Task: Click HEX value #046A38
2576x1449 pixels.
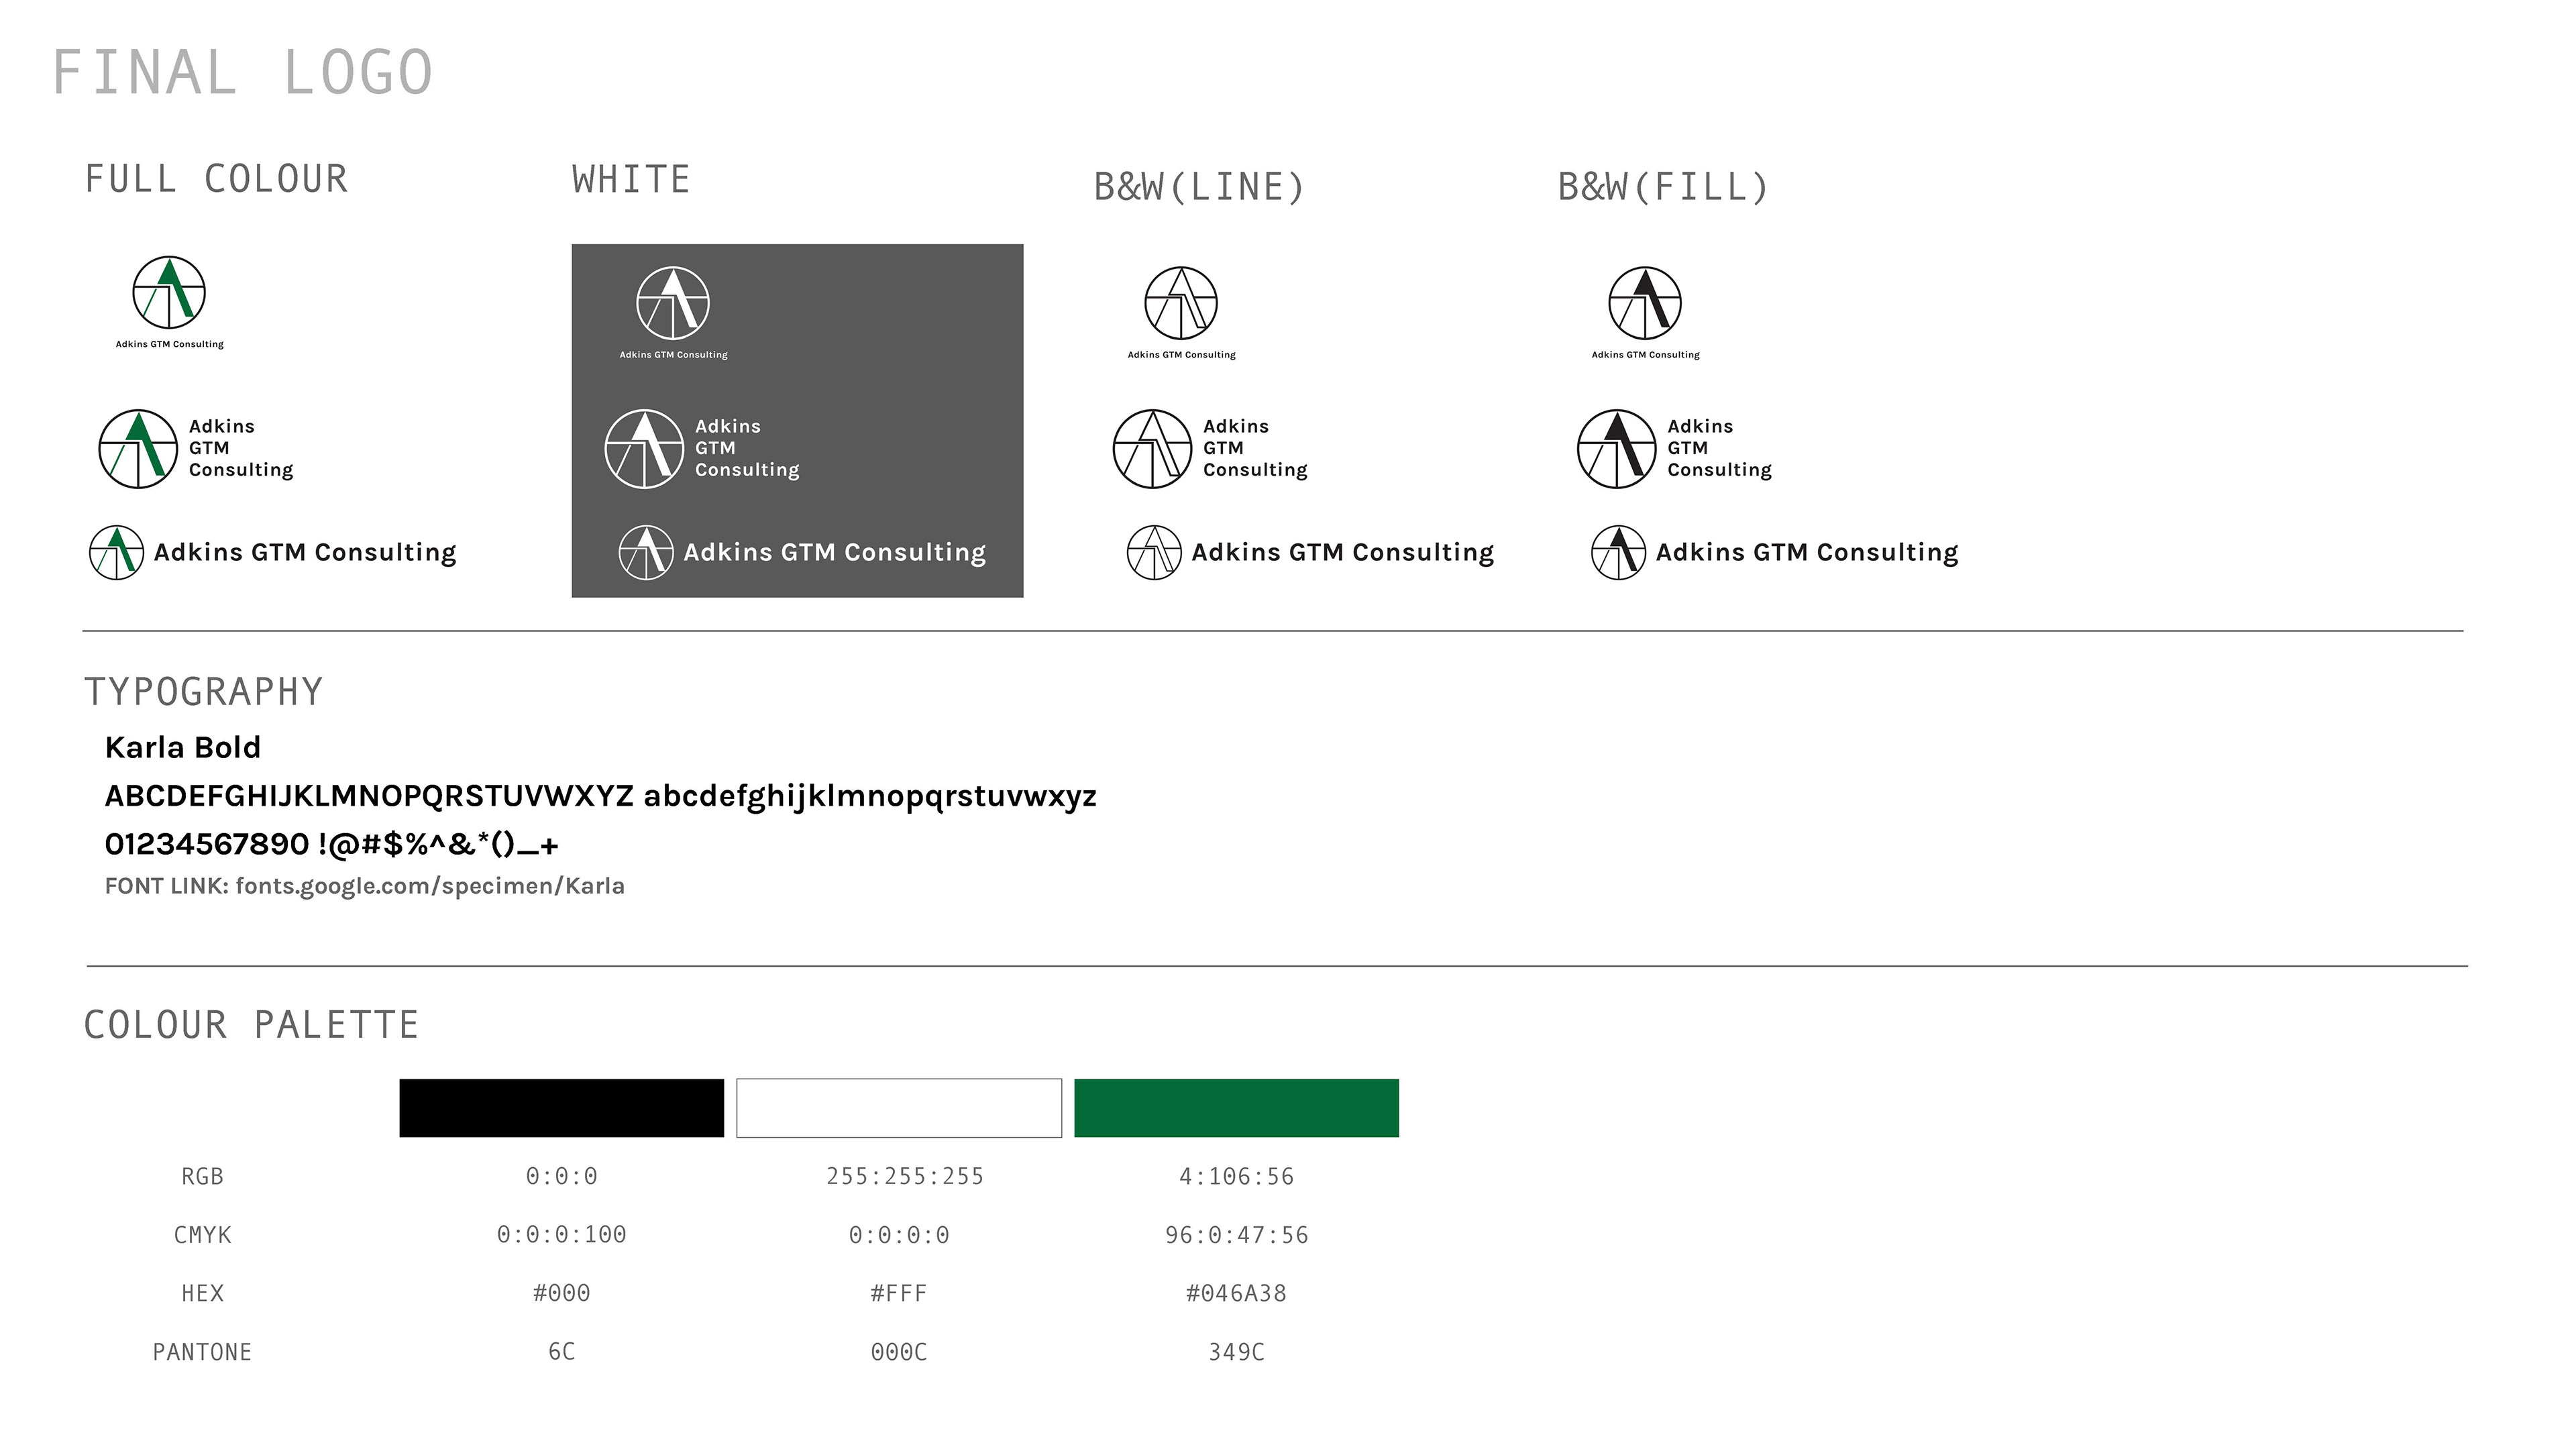Action: (1237, 1294)
